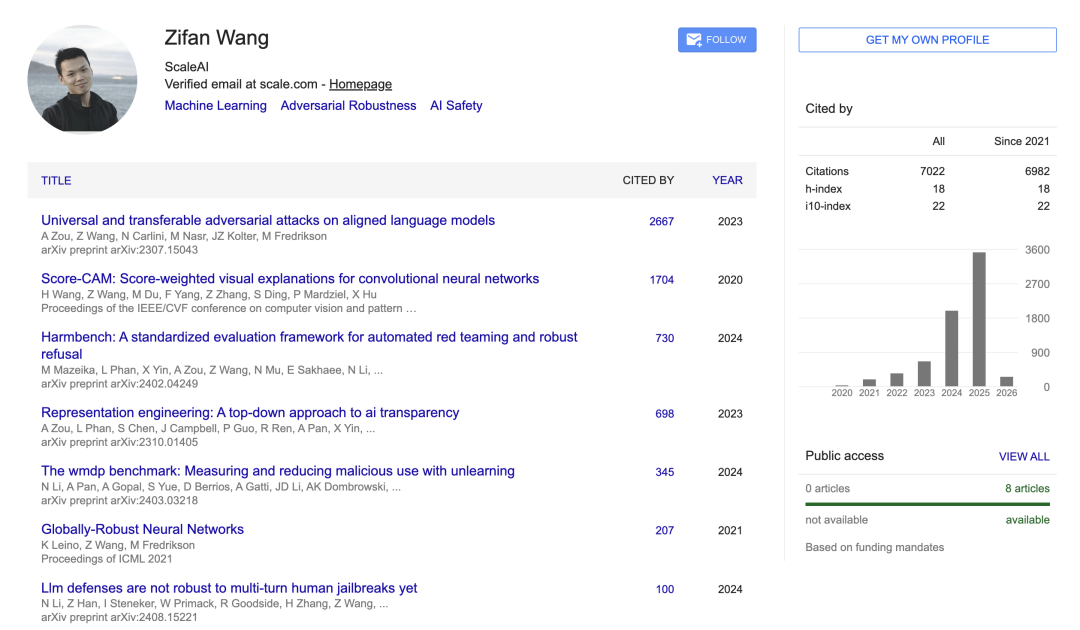Sort publications by CITED BY column header
1080x630 pixels.
(648, 181)
